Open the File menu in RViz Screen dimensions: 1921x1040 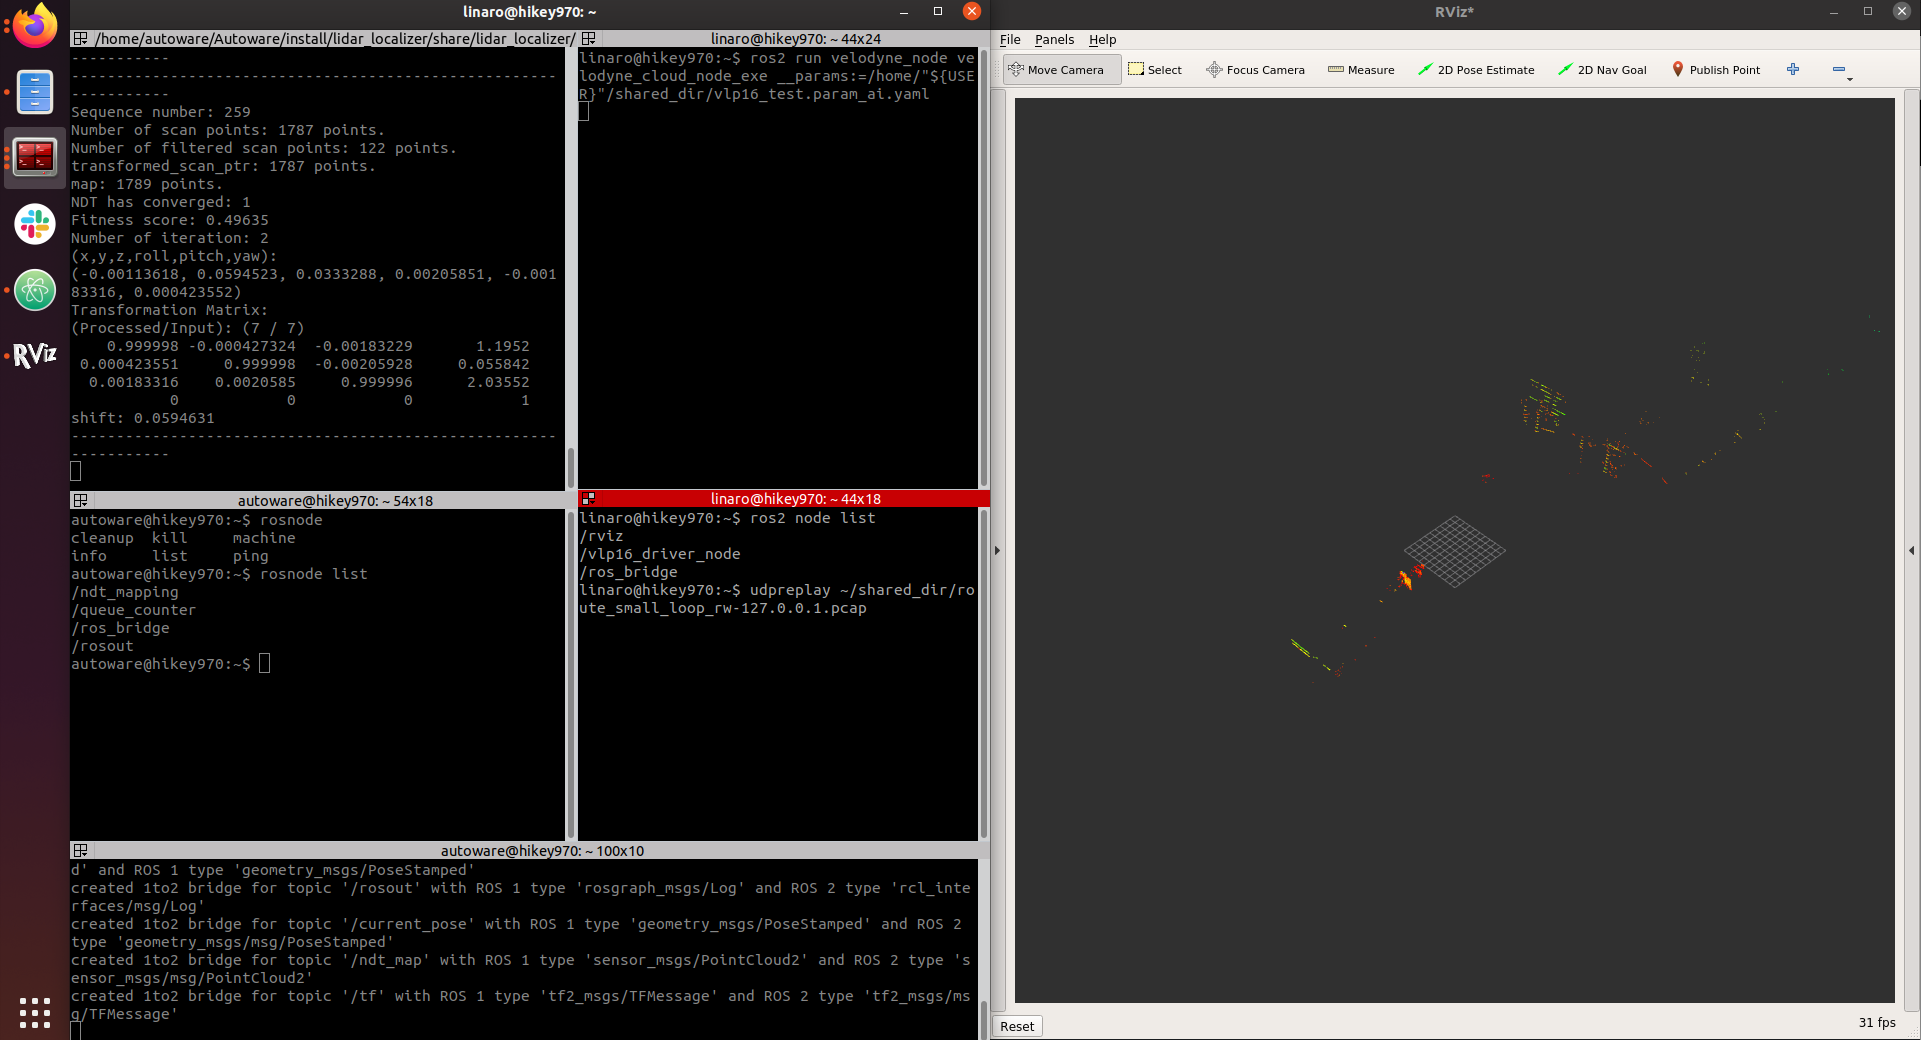click(x=1010, y=40)
